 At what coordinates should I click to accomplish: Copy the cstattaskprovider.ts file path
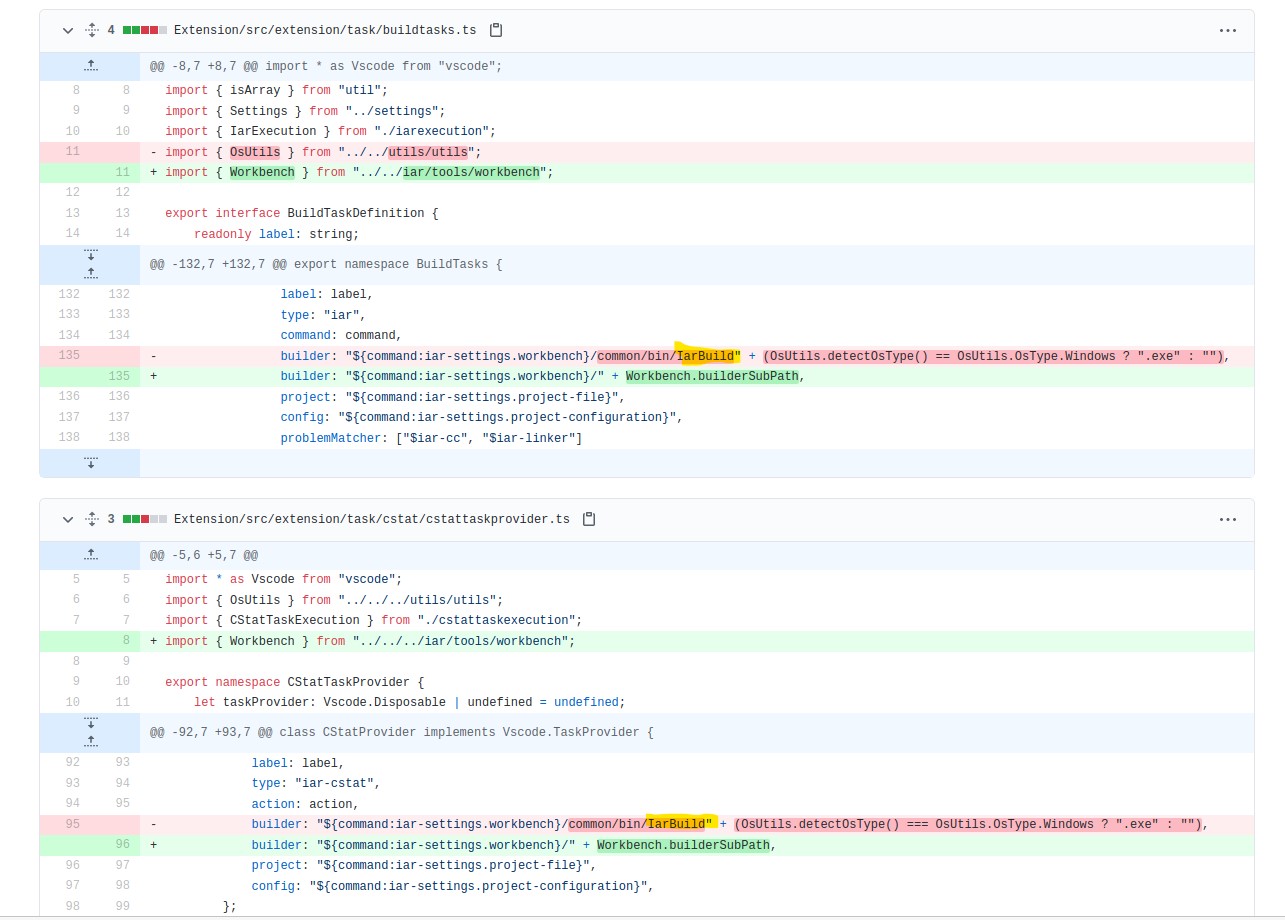click(x=588, y=519)
